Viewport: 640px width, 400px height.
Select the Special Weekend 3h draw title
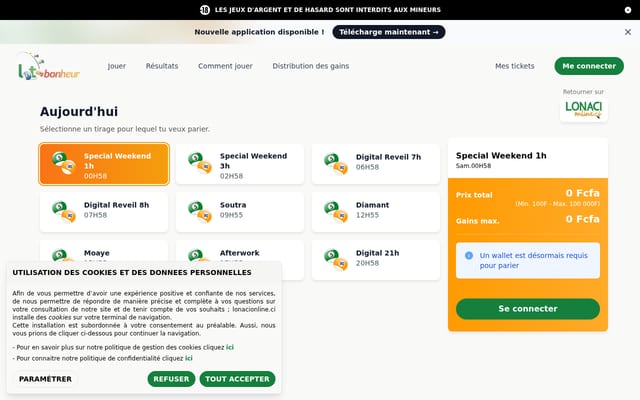point(253,161)
